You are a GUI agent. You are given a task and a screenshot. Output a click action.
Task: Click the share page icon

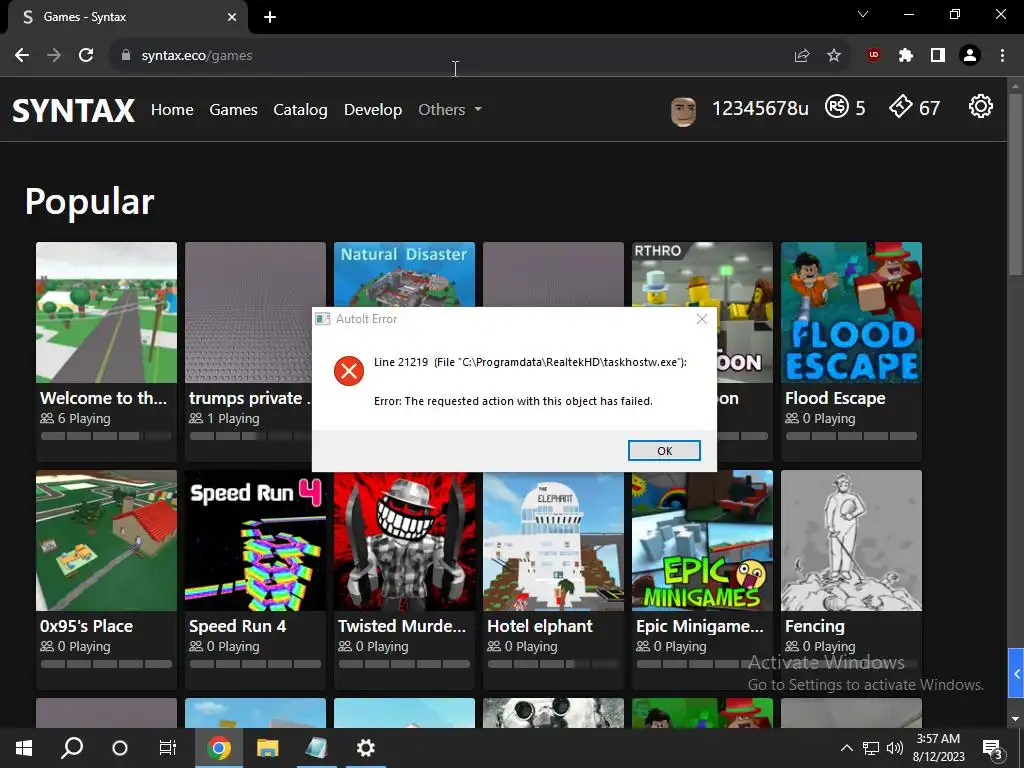[x=802, y=56]
